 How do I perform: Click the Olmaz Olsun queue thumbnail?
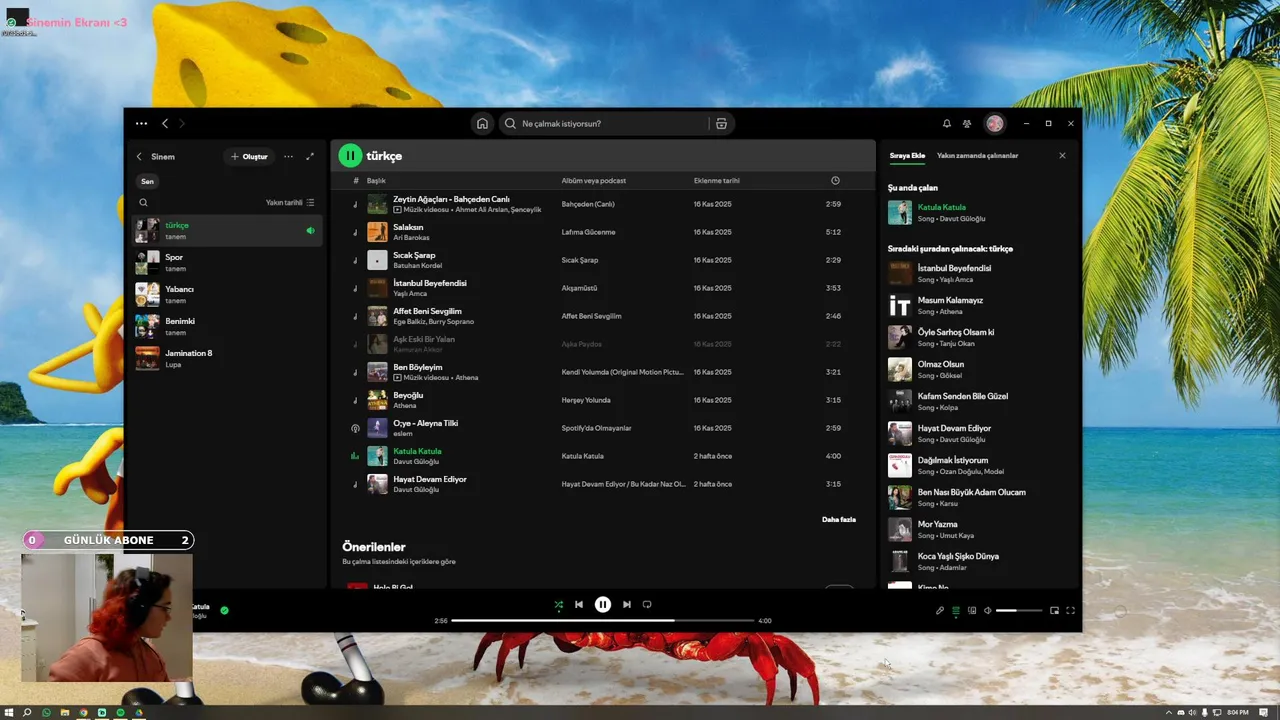pos(900,369)
